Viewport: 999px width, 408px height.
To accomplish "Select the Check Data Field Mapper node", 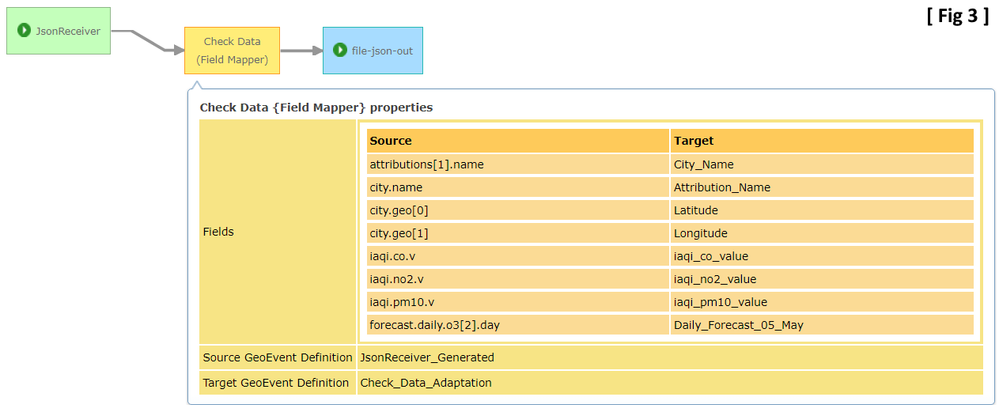I will [232, 50].
